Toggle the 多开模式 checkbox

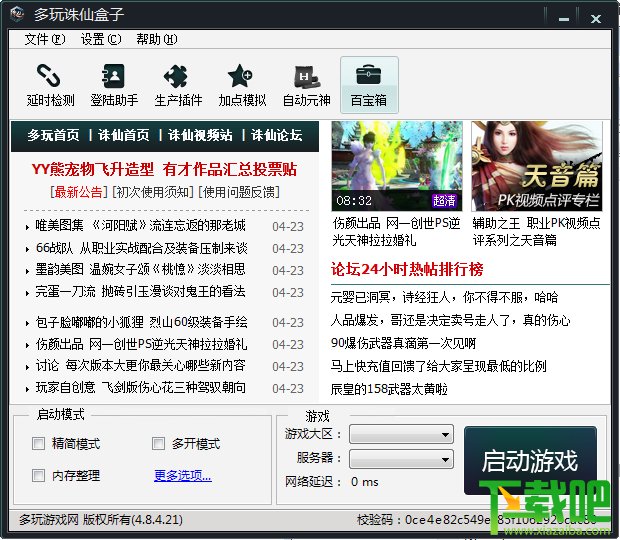(x=158, y=444)
